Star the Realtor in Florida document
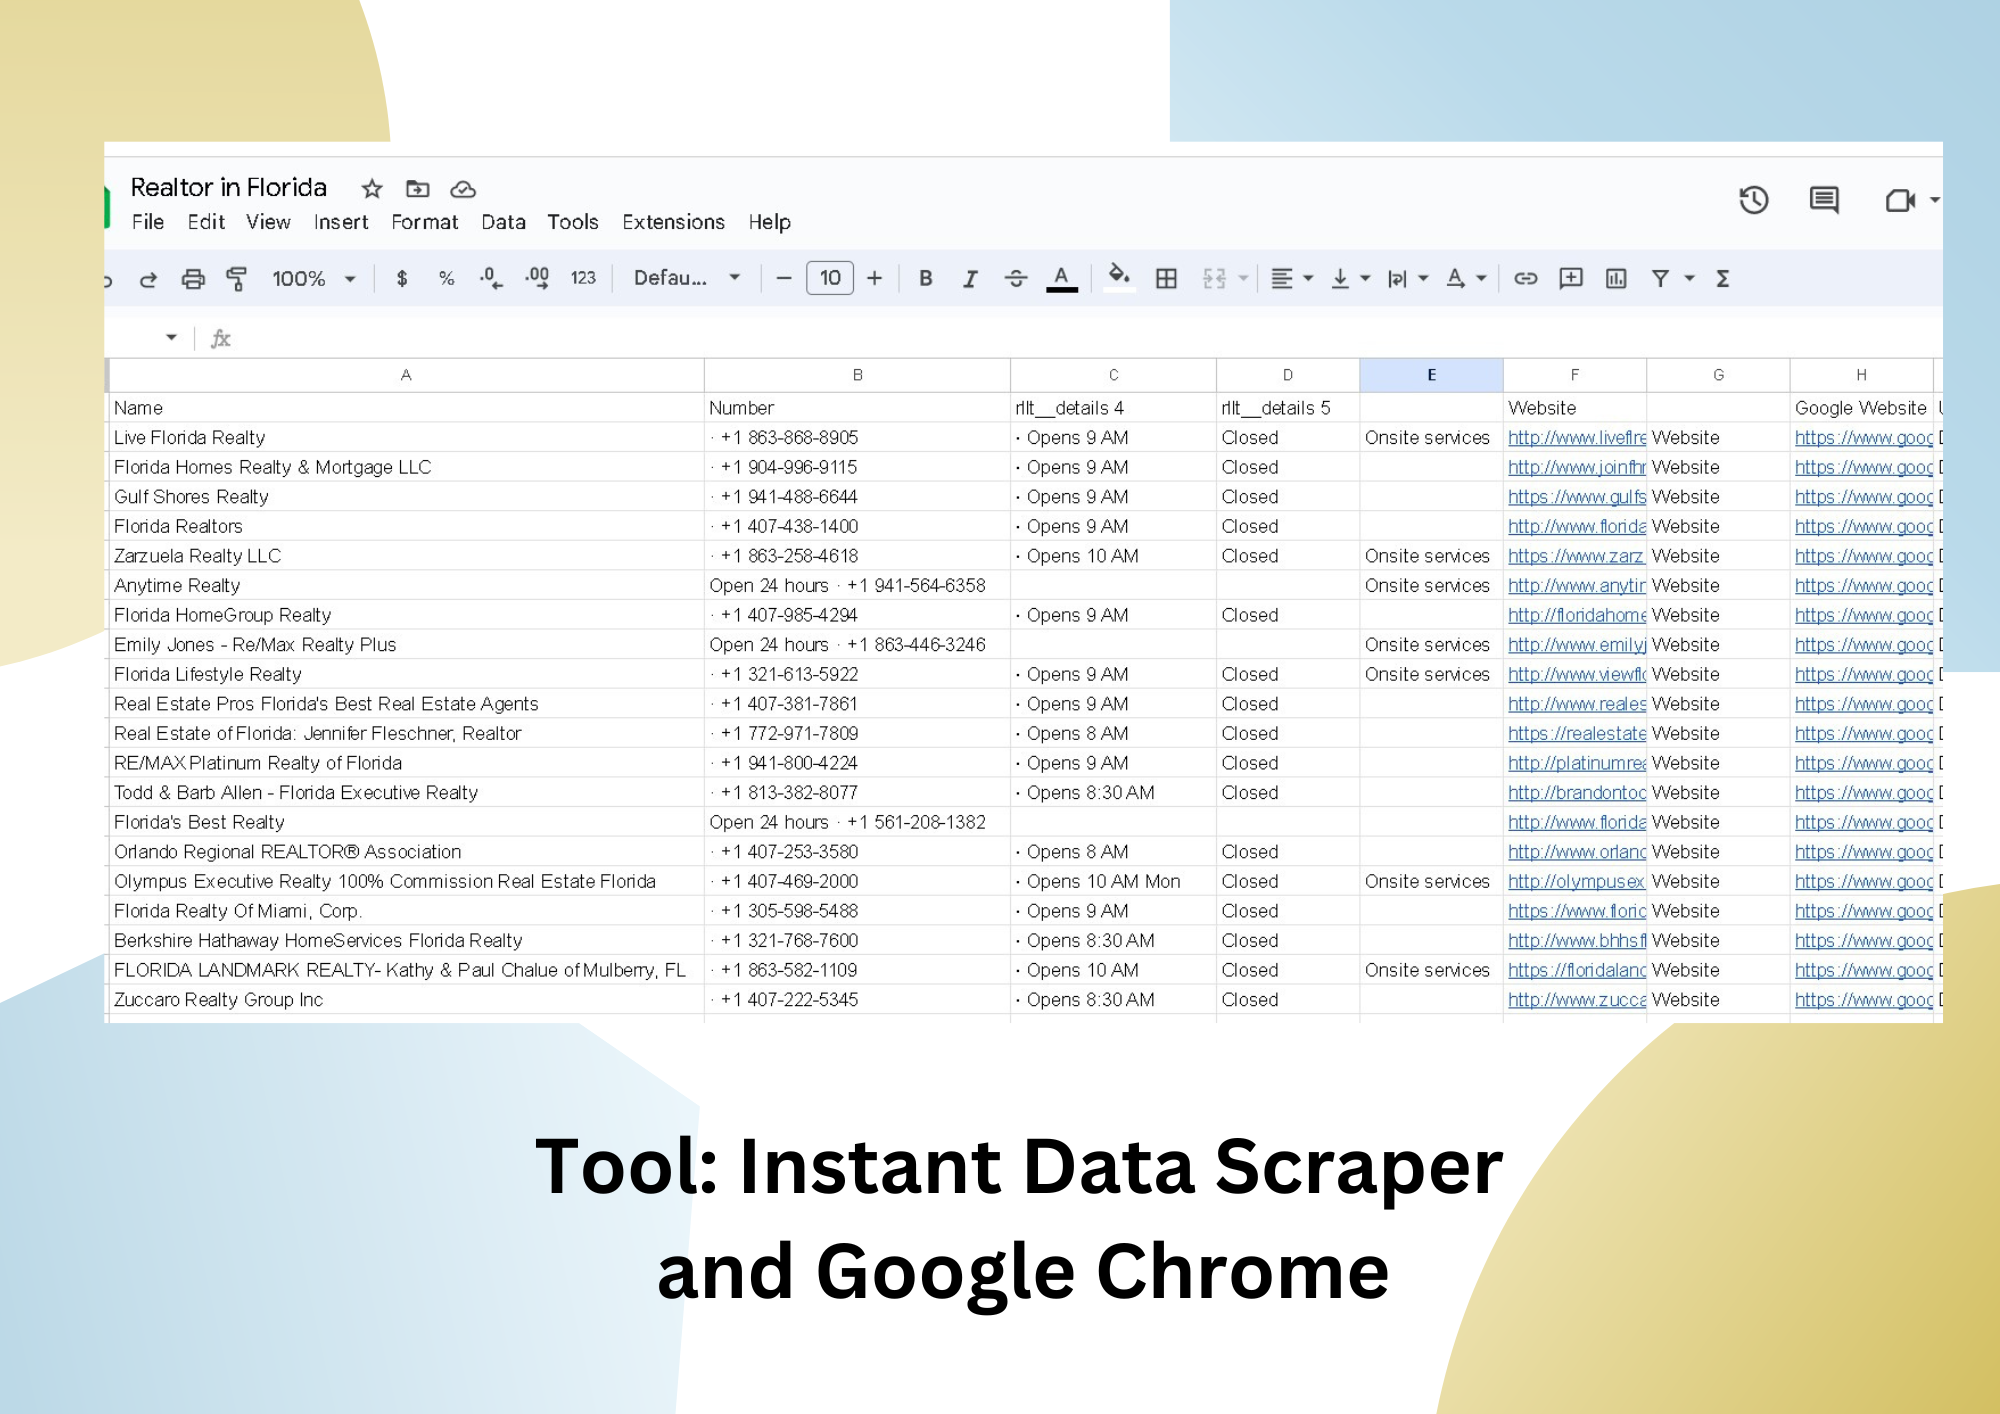 click(x=372, y=189)
